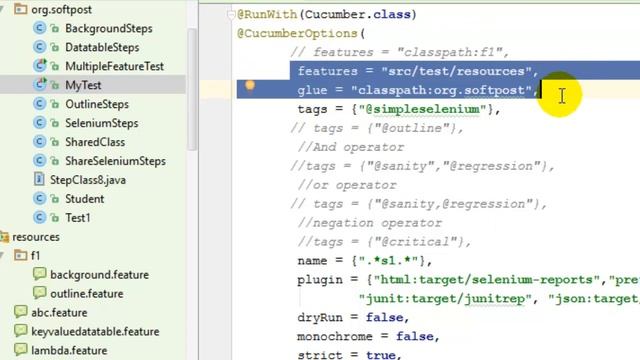This screenshot has height=360, width=640.
Task: Click the "junit:target/junitrep" string
Action: pos(445,299)
